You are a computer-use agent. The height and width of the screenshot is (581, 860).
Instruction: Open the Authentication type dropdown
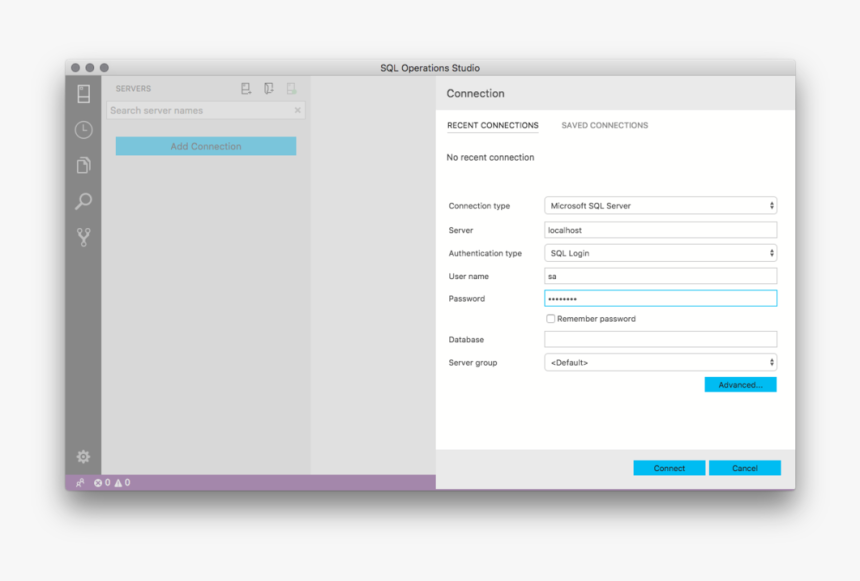point(660,253)
